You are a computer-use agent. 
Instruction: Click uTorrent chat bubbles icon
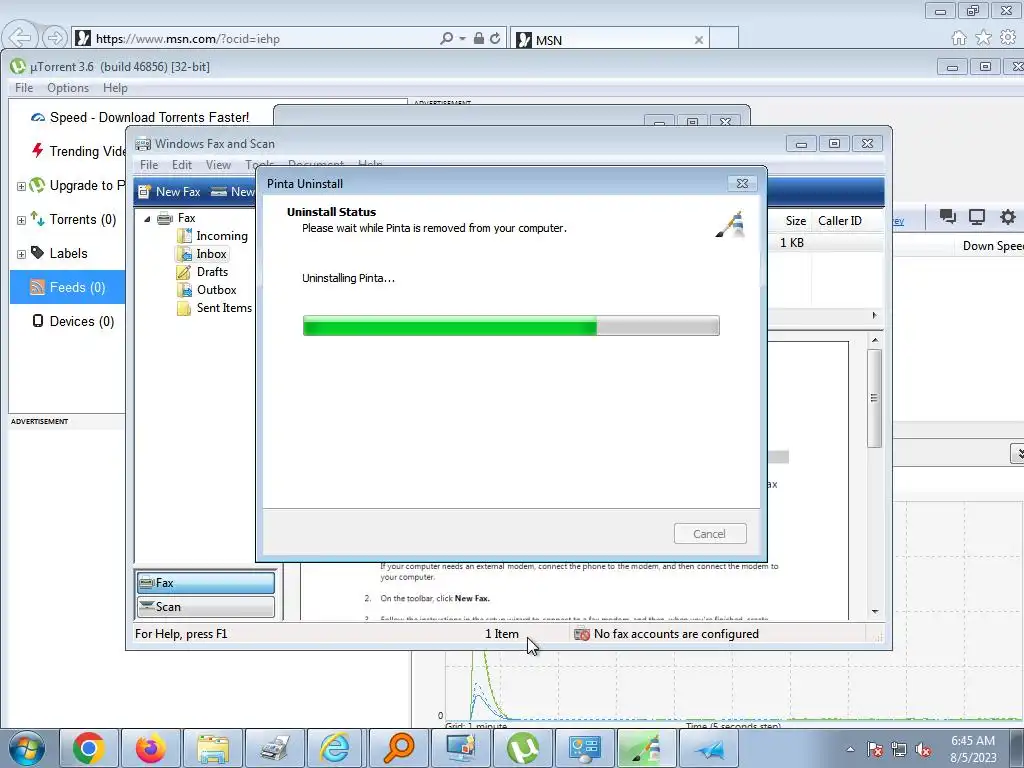(948, 217)
